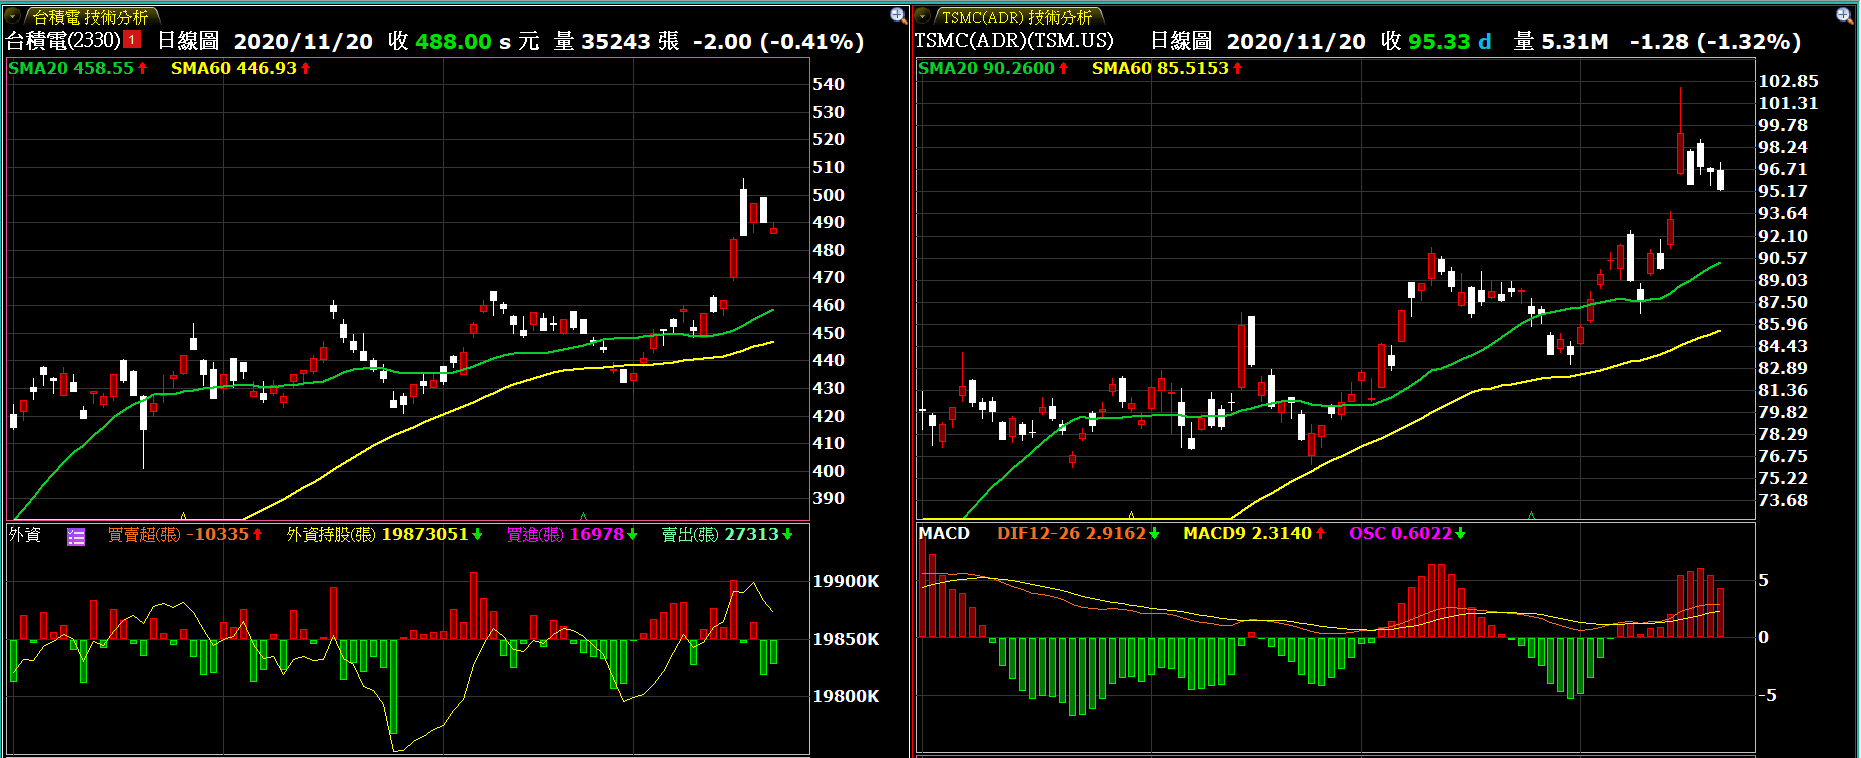Click the volume 5.31M value

(1575, 42)
